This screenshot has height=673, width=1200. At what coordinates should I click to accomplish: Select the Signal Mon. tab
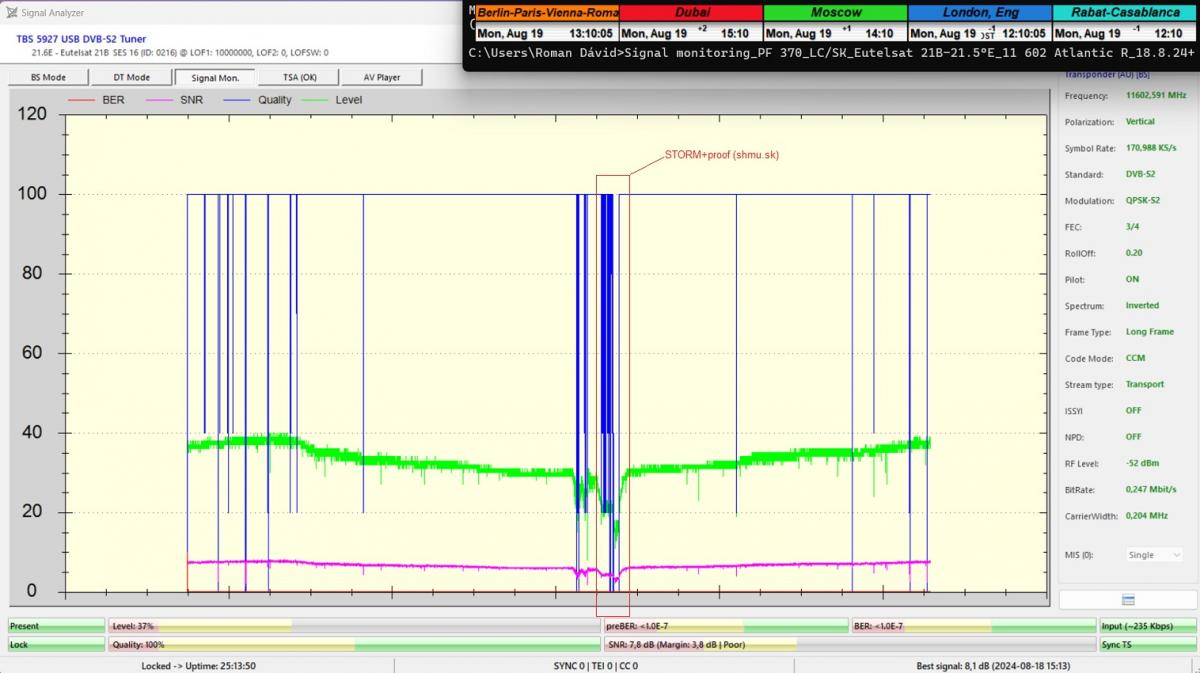tap(215, 77)
